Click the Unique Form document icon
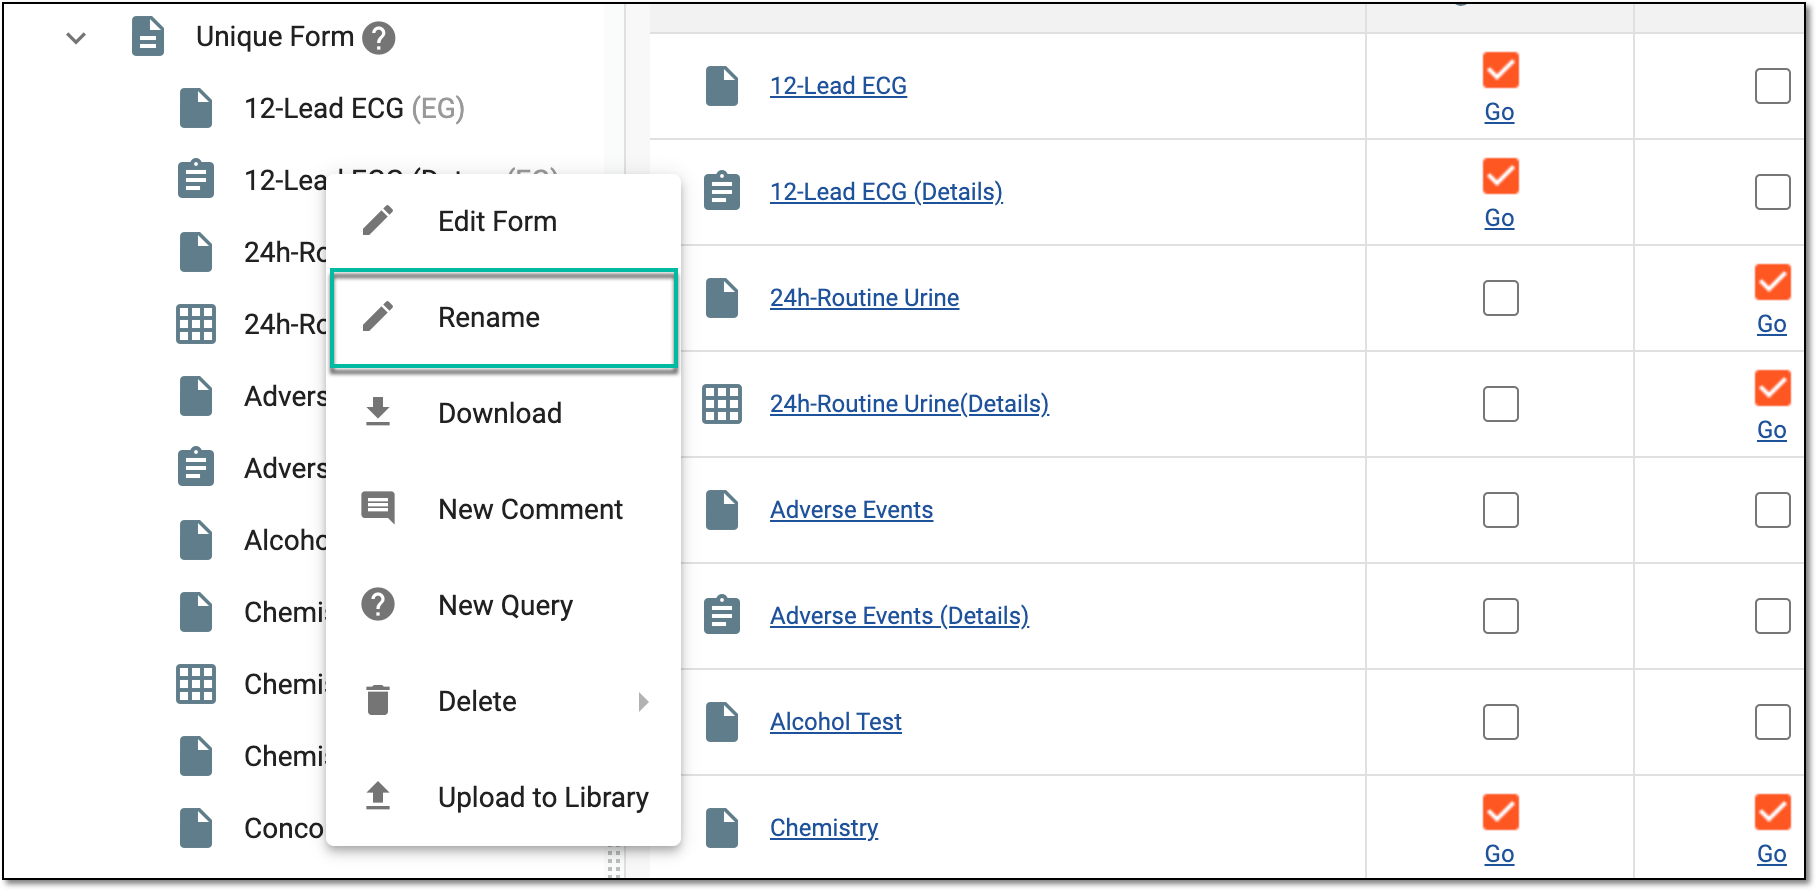Image resolution: width=1816 pixels, height=890 pixels. (x=148, y=37)
